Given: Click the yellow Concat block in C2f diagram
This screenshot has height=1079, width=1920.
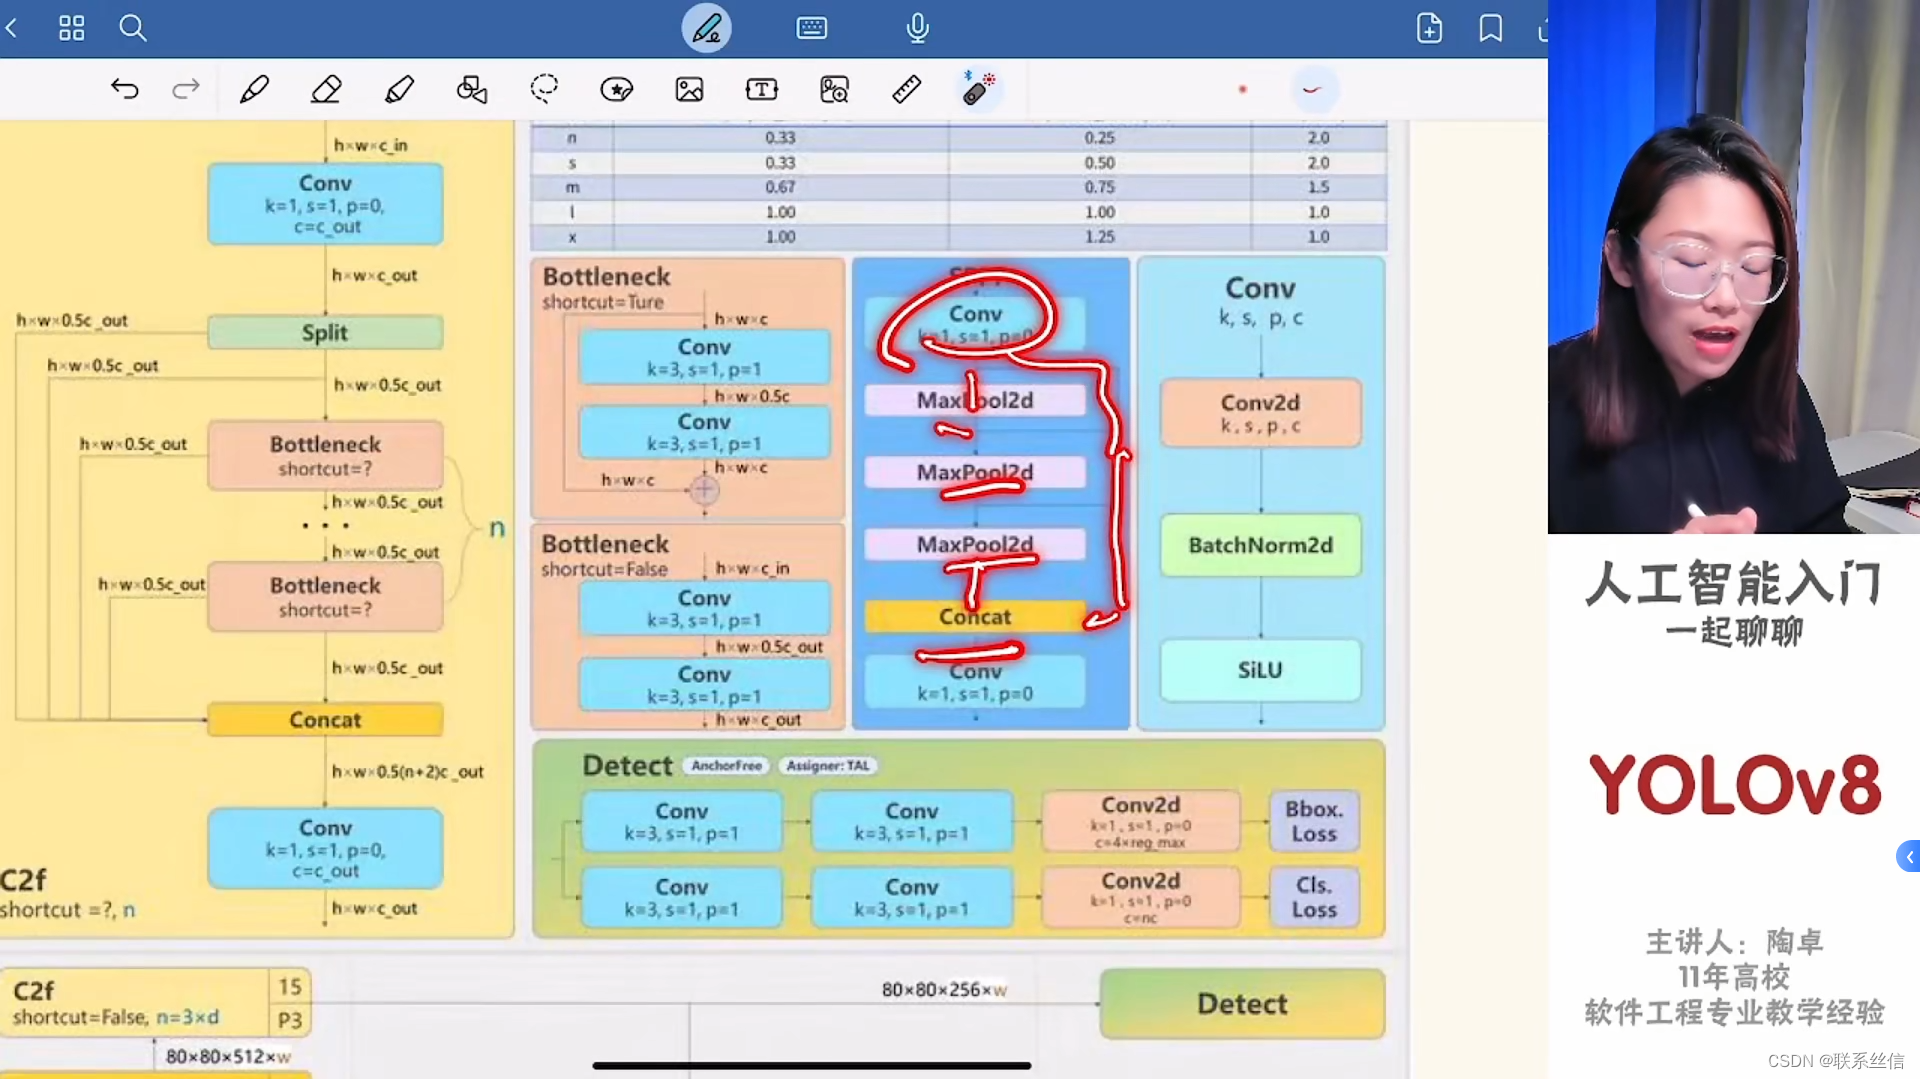Looking at the screenshot, I should coord(325,719).
